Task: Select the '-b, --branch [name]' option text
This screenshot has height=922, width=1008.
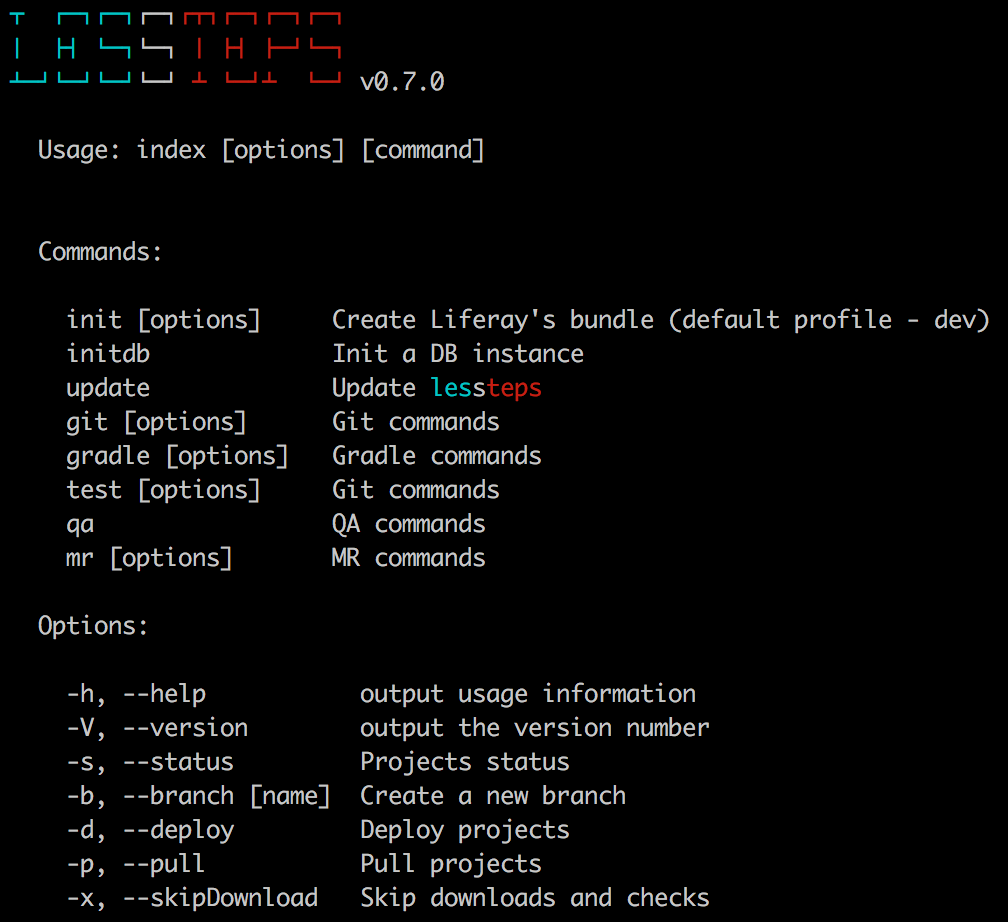Action: [199, 797]
